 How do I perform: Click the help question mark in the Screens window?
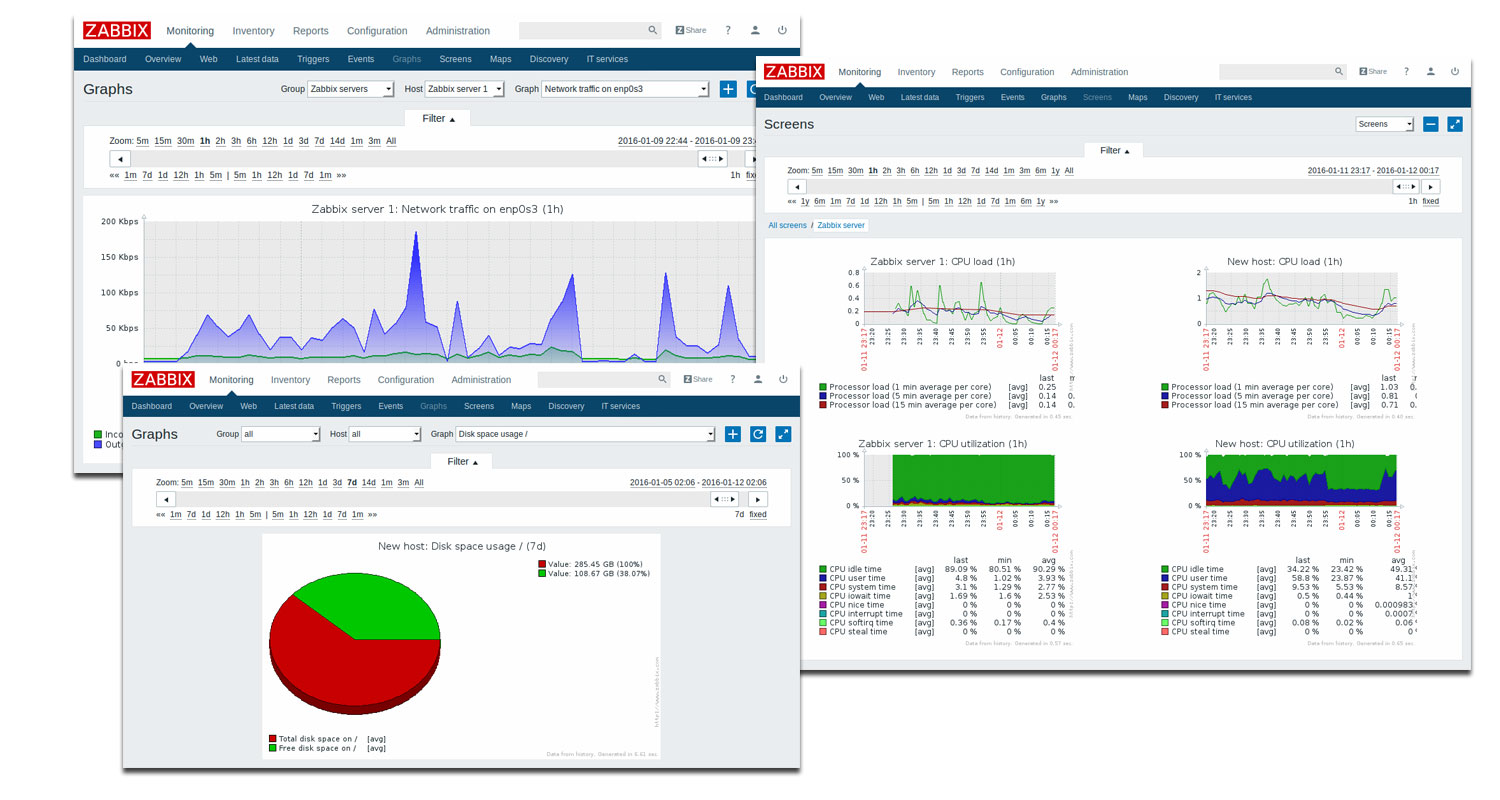pos(1406,72)
